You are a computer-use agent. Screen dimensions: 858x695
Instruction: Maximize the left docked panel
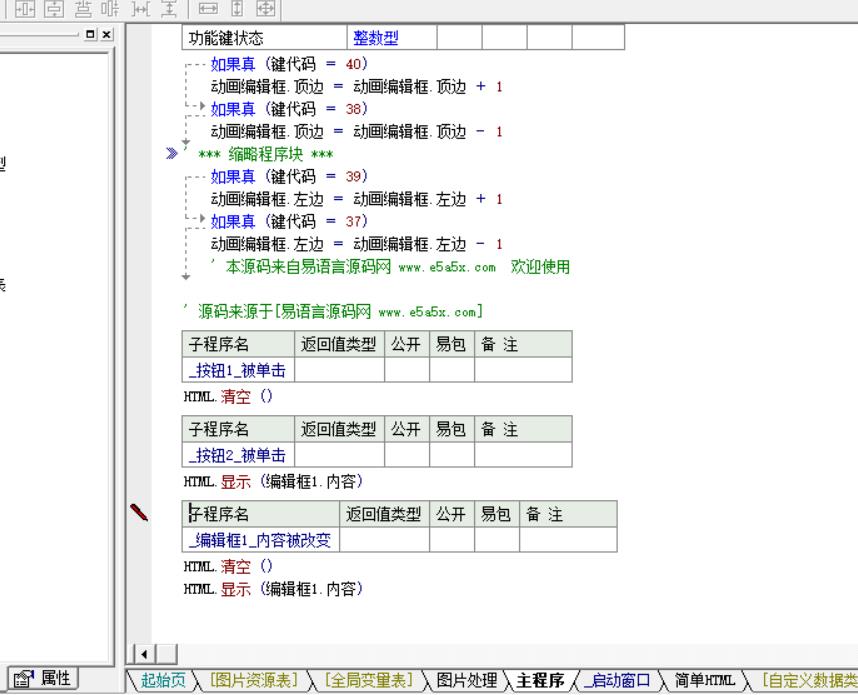pyautogui.click(x=91, y=34)
